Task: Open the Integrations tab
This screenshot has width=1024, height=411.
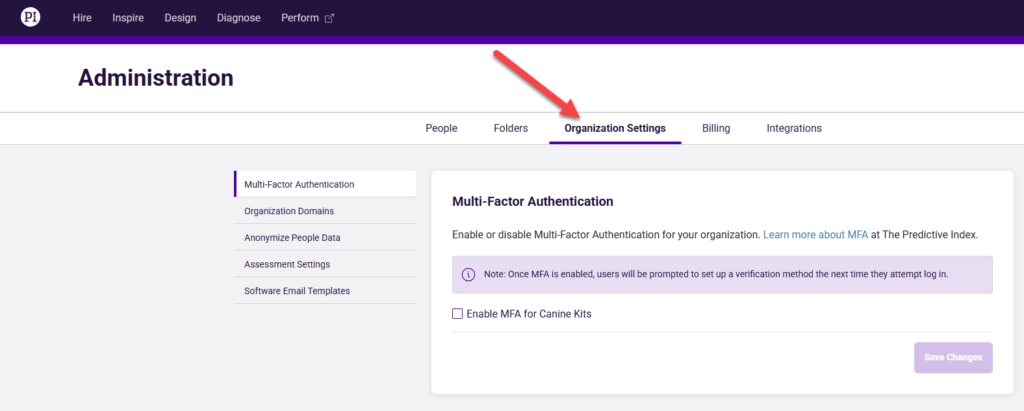Action: pos(794,128)
